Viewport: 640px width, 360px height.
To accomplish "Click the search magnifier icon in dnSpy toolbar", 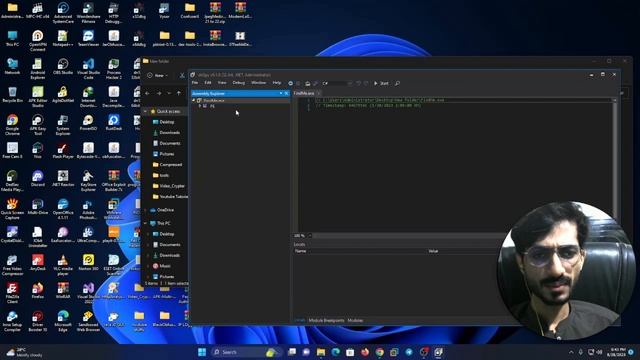I will tap(397, 83).
